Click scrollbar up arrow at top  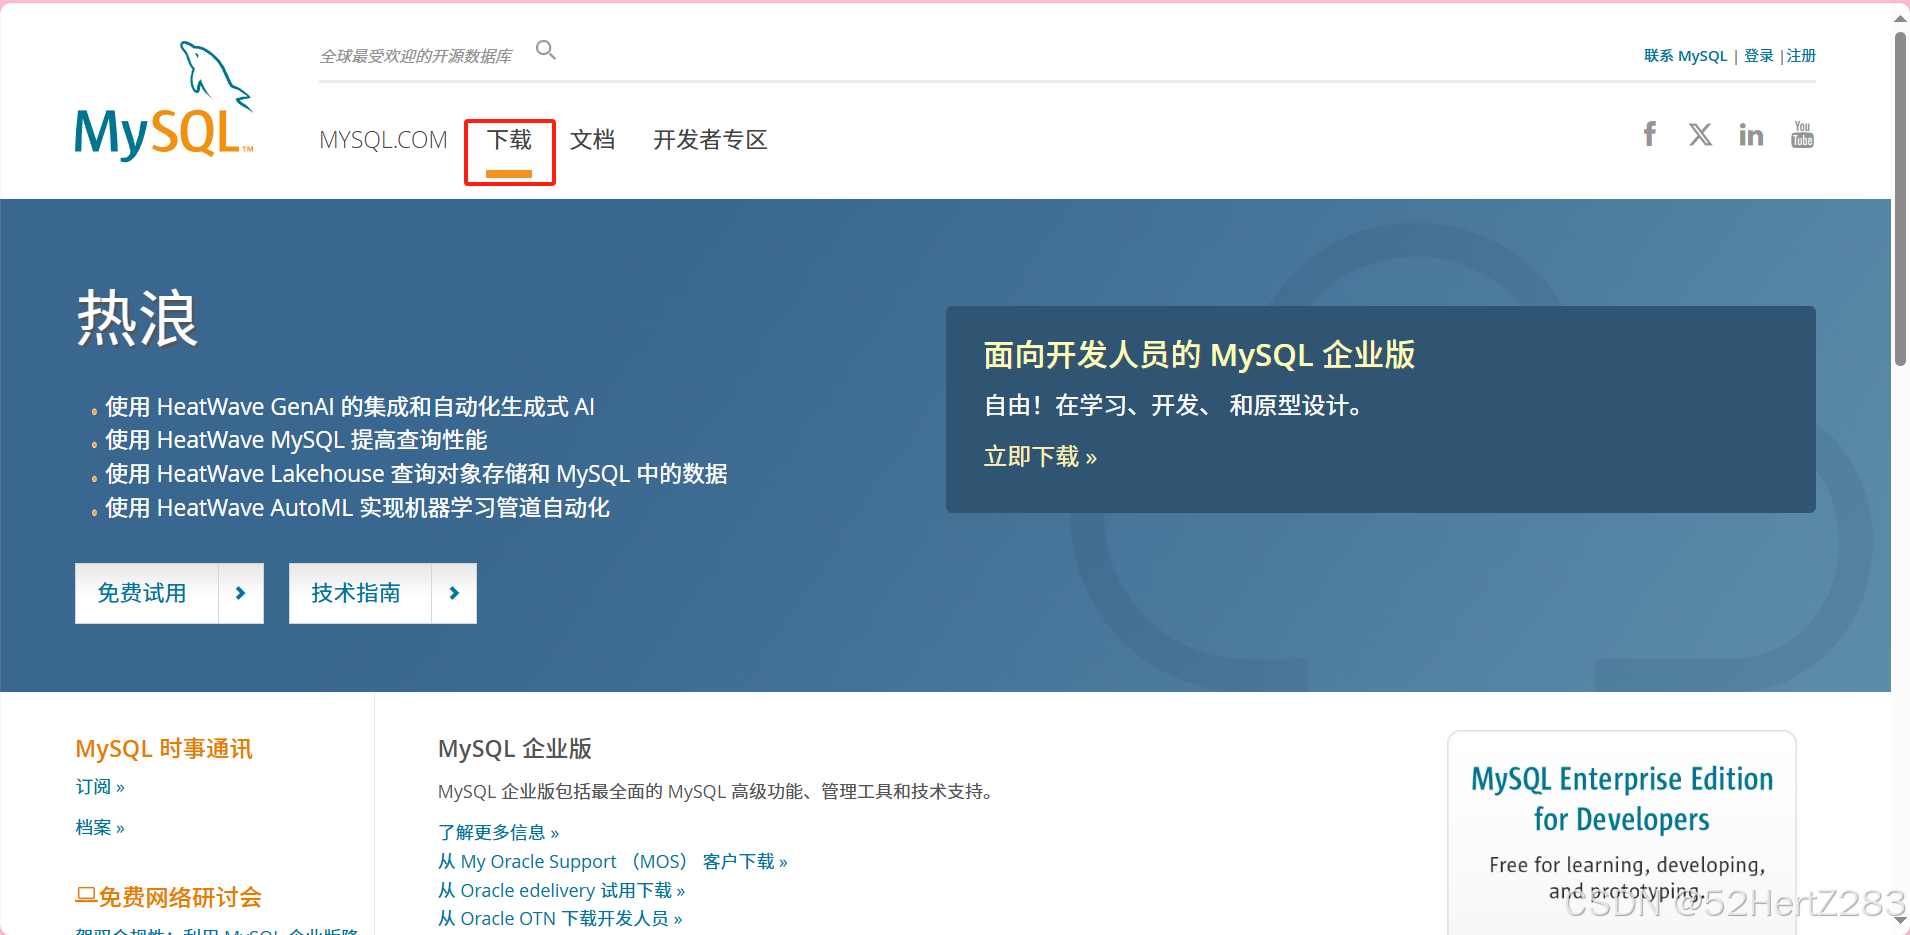click(x=1900, y=17)
